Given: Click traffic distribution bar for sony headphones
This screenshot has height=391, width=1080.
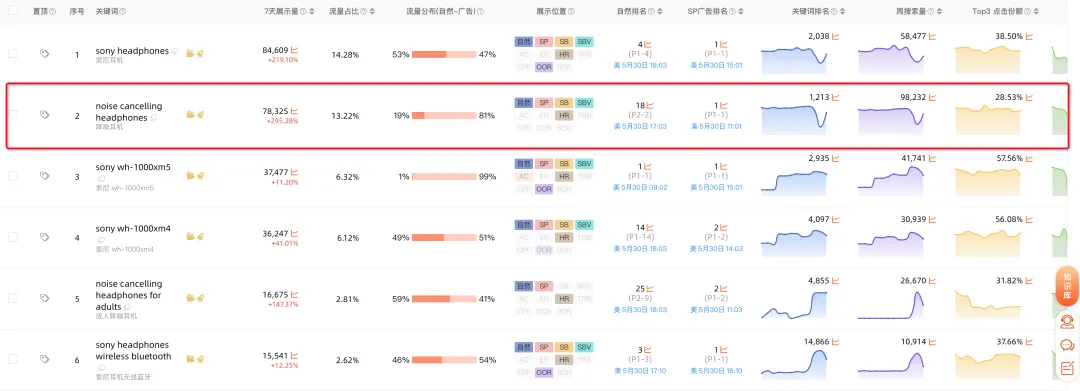Looking at the screenshot, I should tap(444, 54).
